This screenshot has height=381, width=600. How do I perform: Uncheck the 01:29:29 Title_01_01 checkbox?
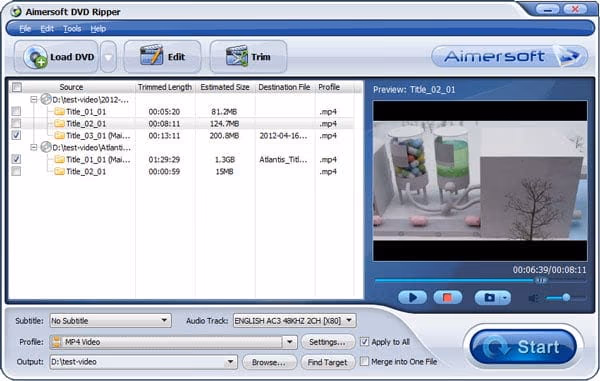click(x=16, y=159)
